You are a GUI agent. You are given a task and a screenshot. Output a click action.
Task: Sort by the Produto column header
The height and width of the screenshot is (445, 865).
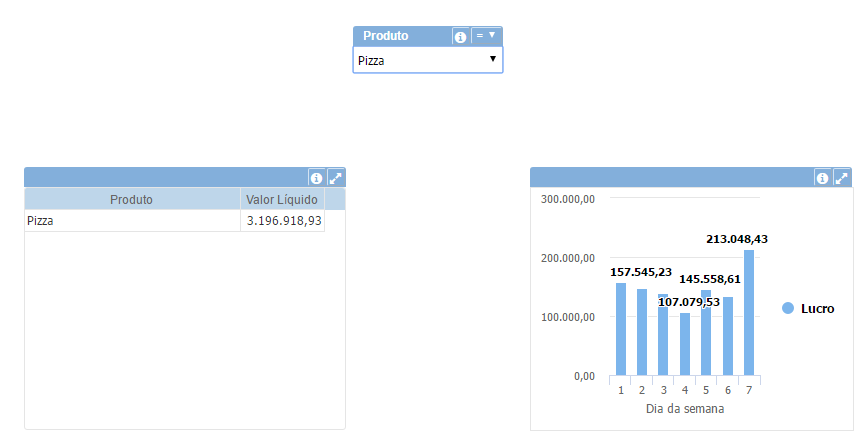click(131, 200)
